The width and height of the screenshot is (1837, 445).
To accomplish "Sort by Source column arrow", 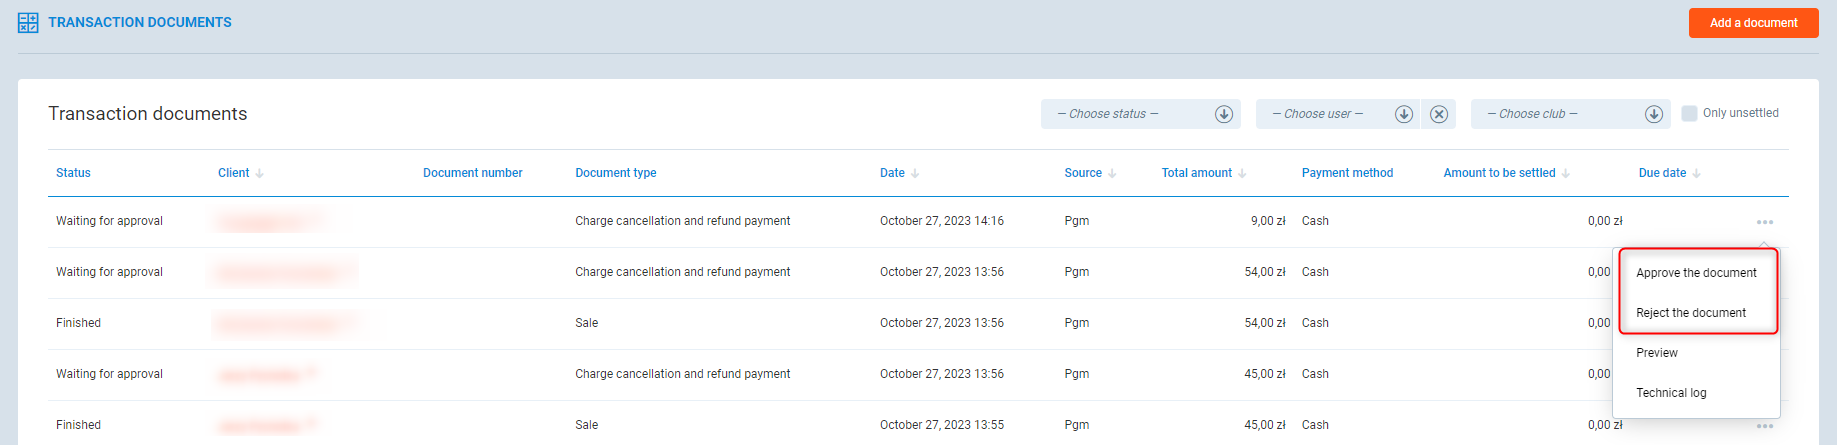I will (x=1112, y=174).
